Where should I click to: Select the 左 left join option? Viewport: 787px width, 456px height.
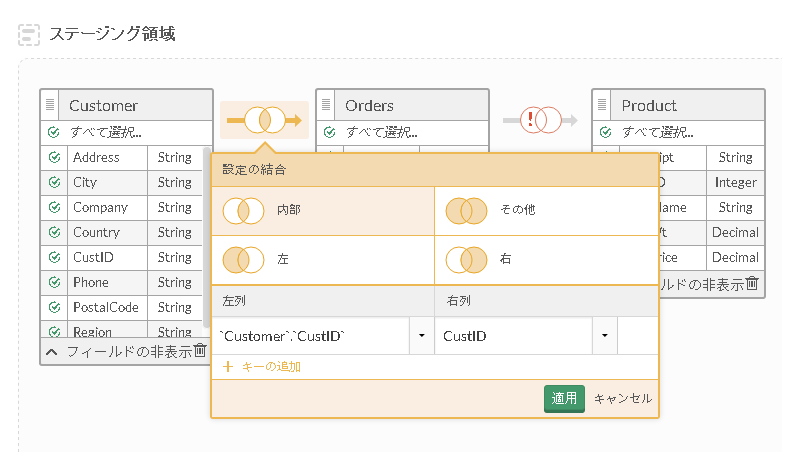click(322, 259)
